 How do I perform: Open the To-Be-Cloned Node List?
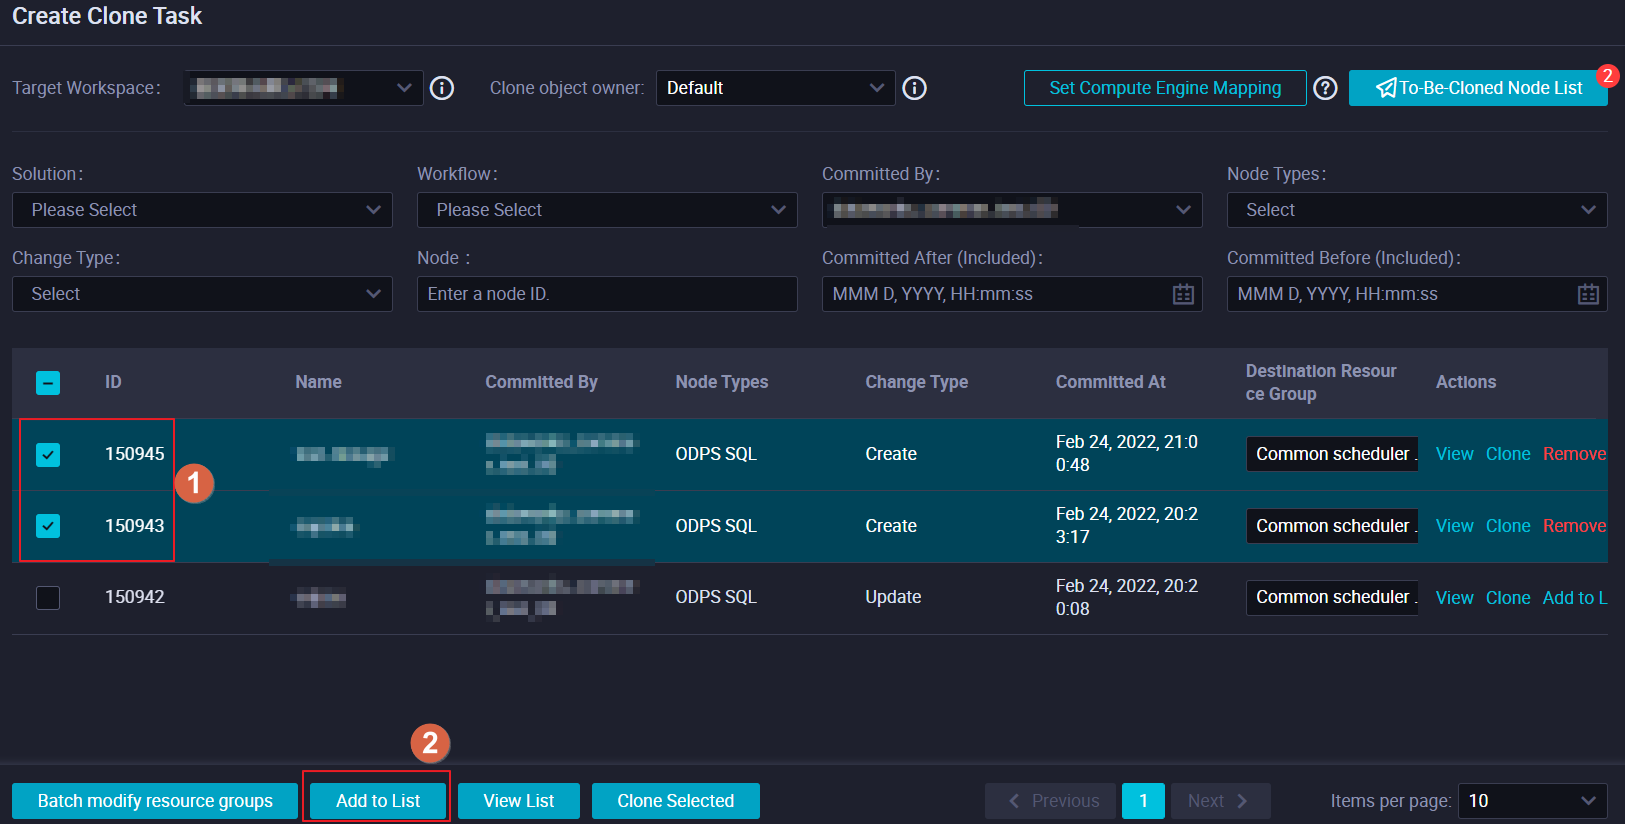[1478, 88]
